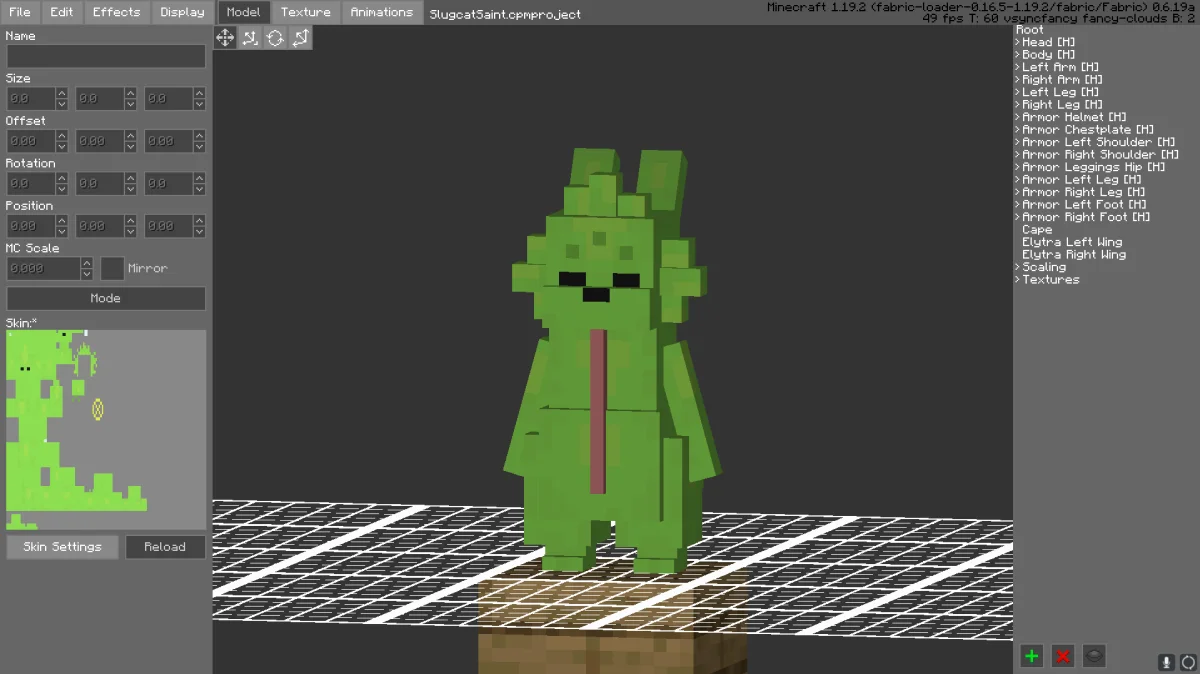This screenshot has height=674, width=1200.
Task: Click the circular refresh icon in bottom corner
Action: coord(1187,662)
